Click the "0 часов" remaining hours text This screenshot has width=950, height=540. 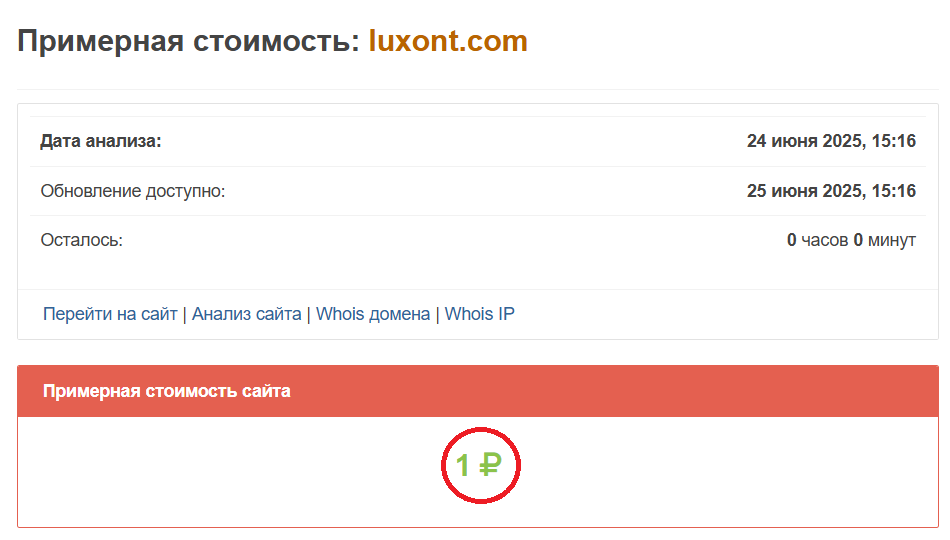(816, 240)
